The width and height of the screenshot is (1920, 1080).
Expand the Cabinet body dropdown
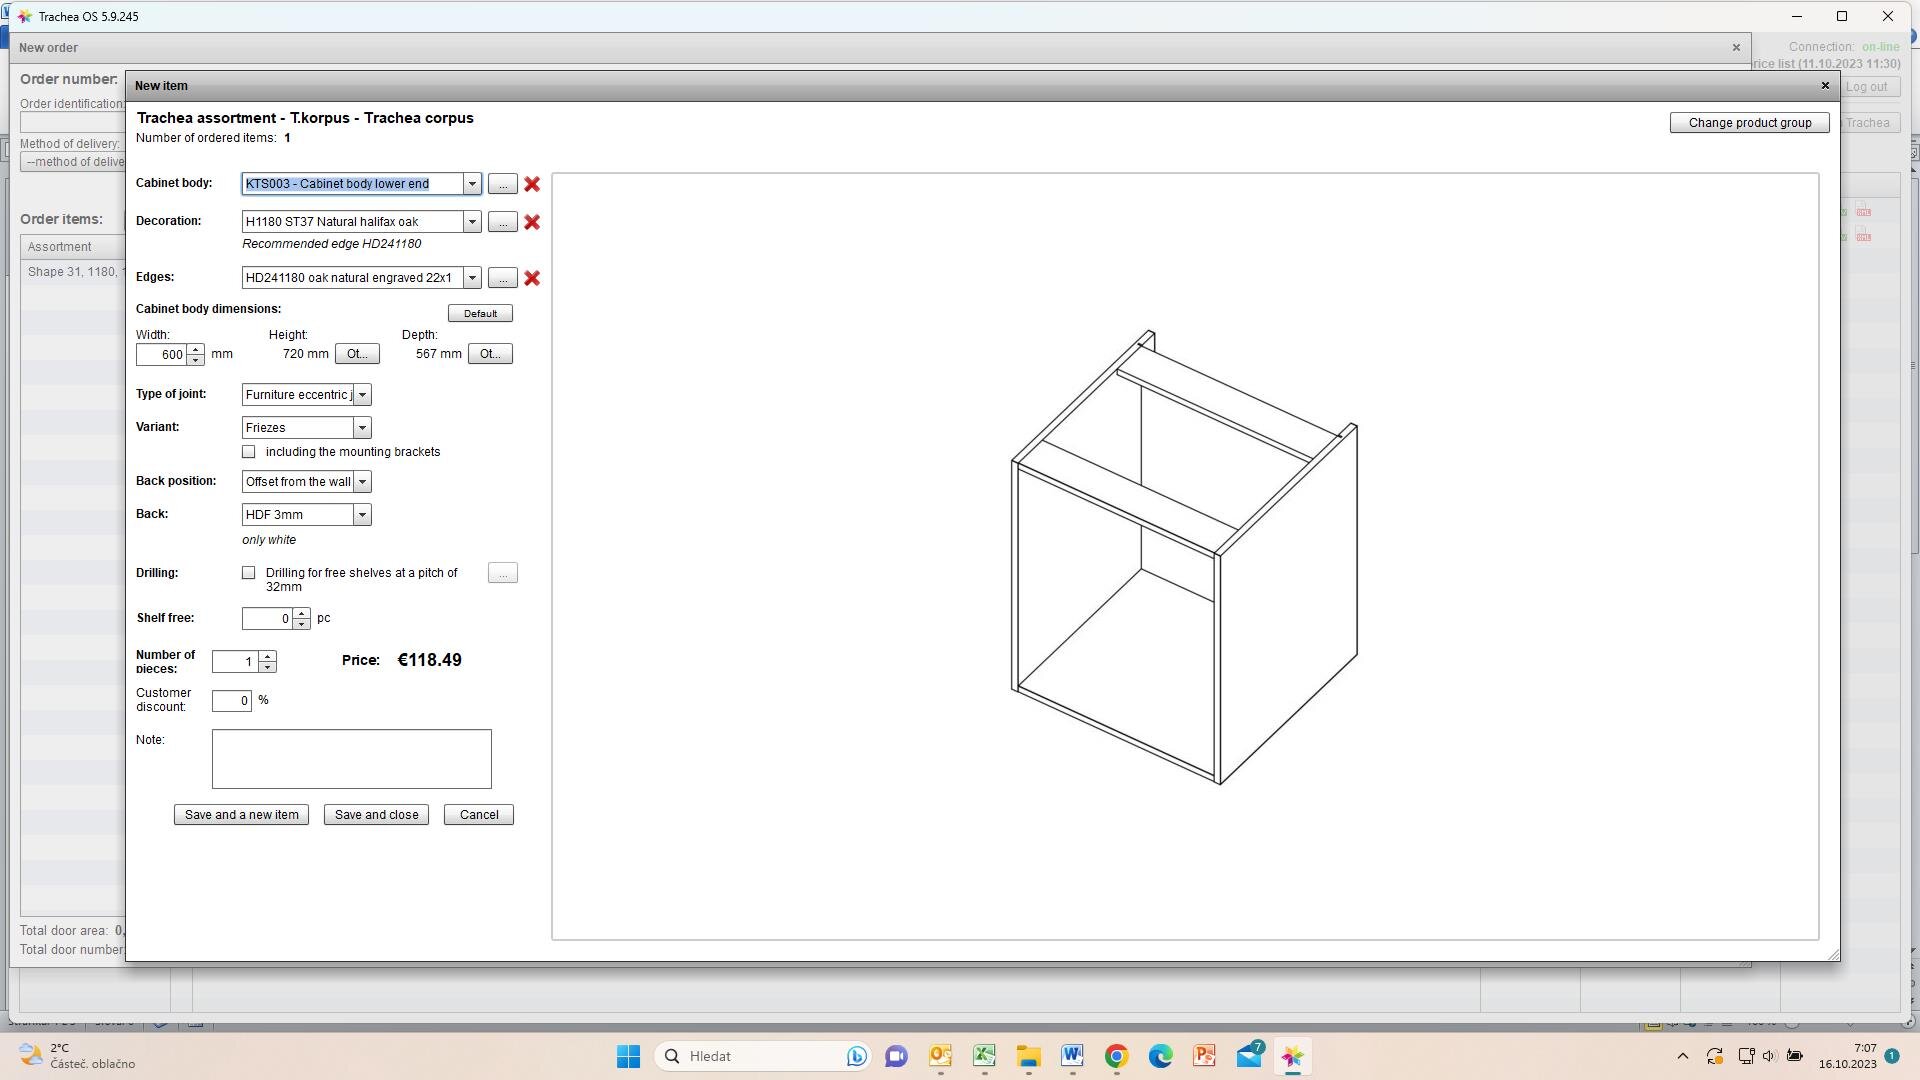point(472,184)
